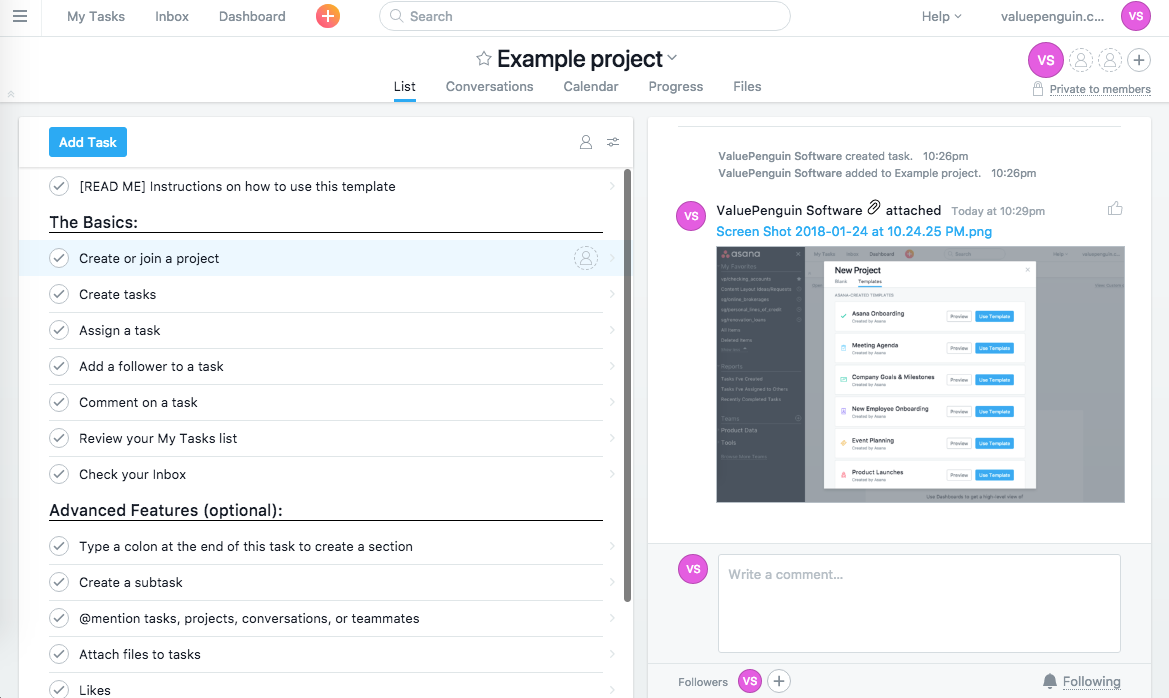Open the valuepenguin.c... workspace menu
The image size is (1169, 698).
pyautogui.click(x=1052, y=16)
